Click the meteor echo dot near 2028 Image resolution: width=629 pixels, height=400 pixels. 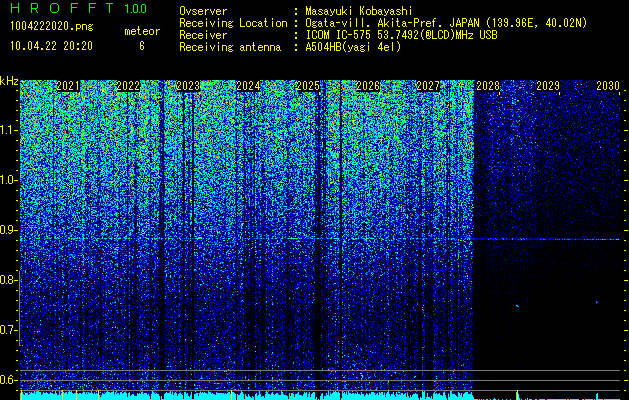point(517,306)
